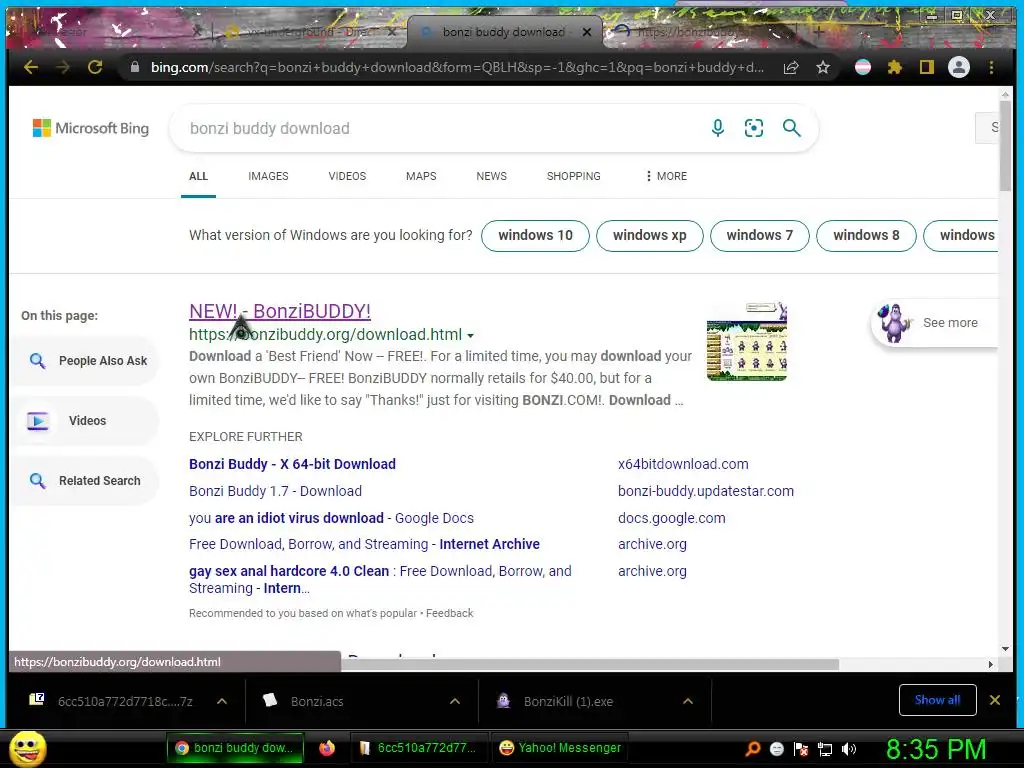Image resolution: width=1024 pixels, height=768 pixels.
Task: Open the Chrome profile avatar
Action: pos(959,67)
